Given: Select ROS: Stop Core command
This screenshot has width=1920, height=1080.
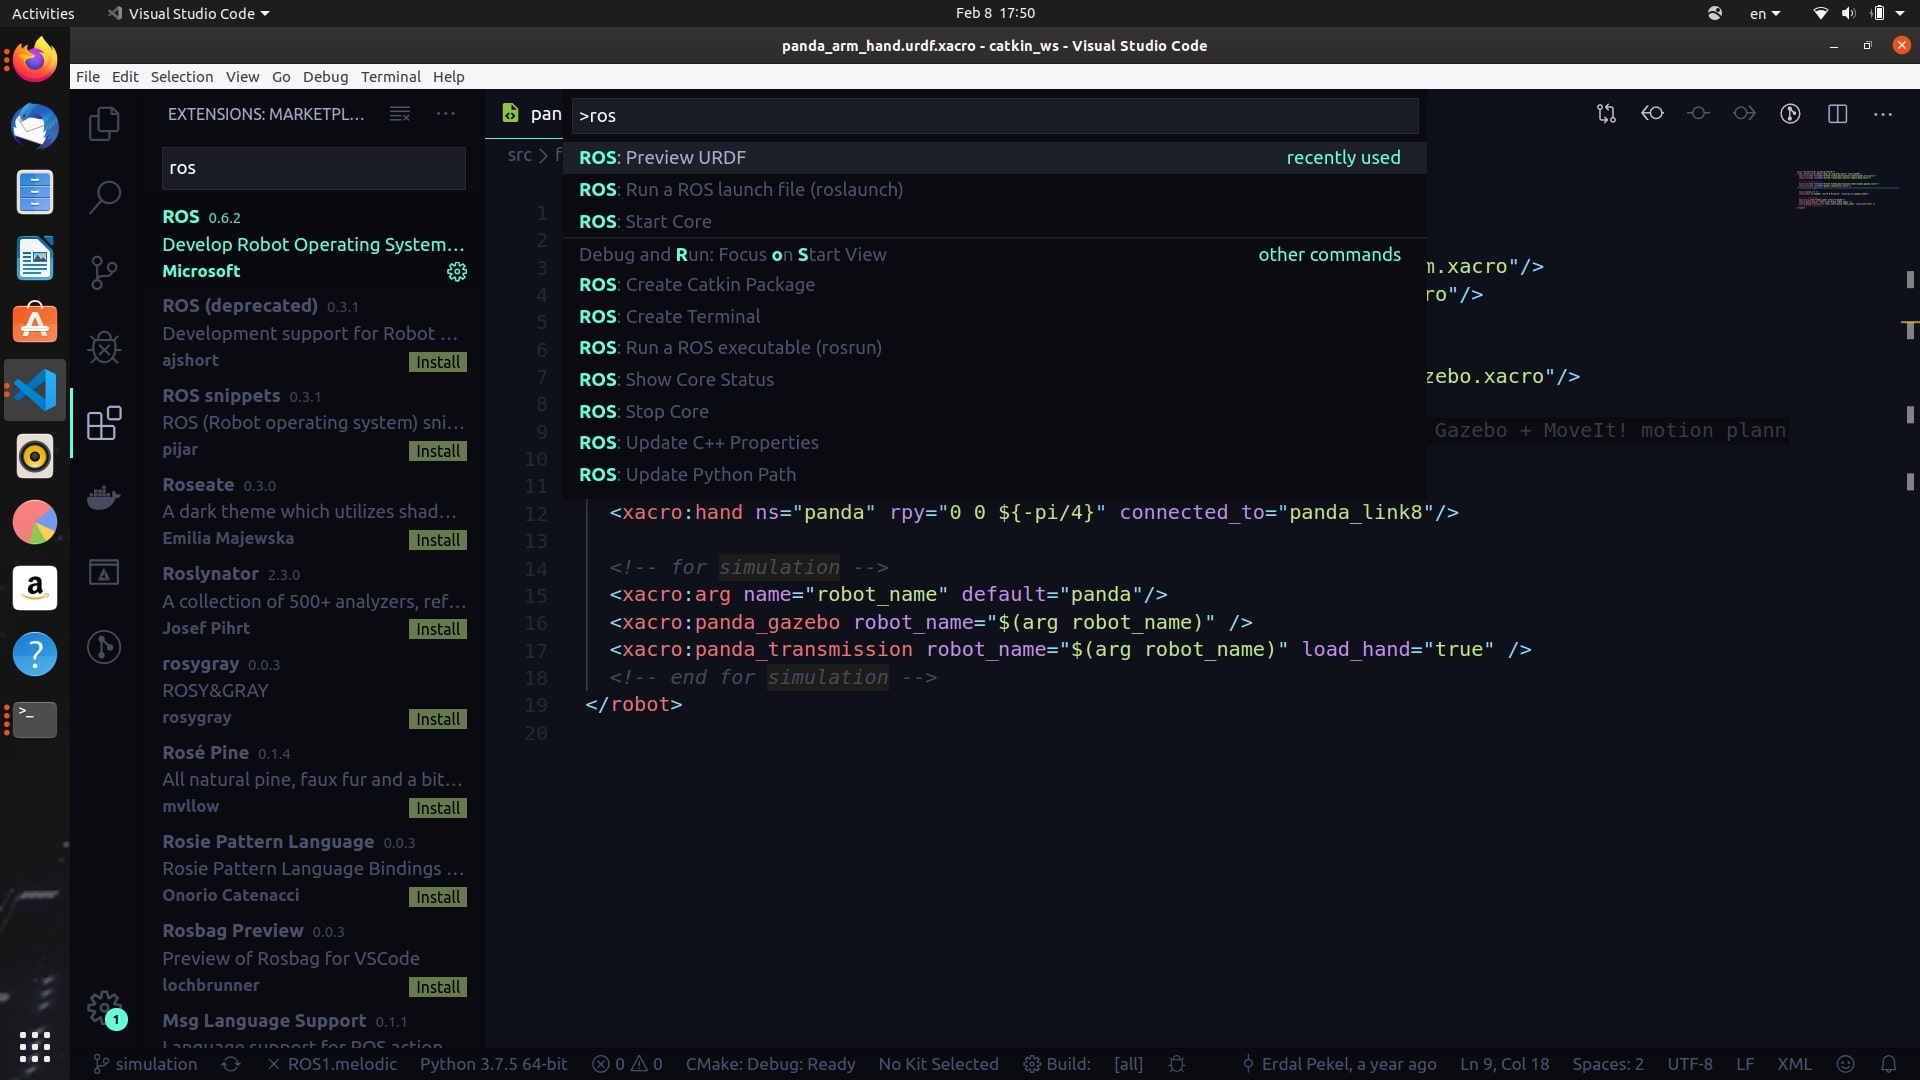Looking at the screenshot, I should [x=995, y=411].
